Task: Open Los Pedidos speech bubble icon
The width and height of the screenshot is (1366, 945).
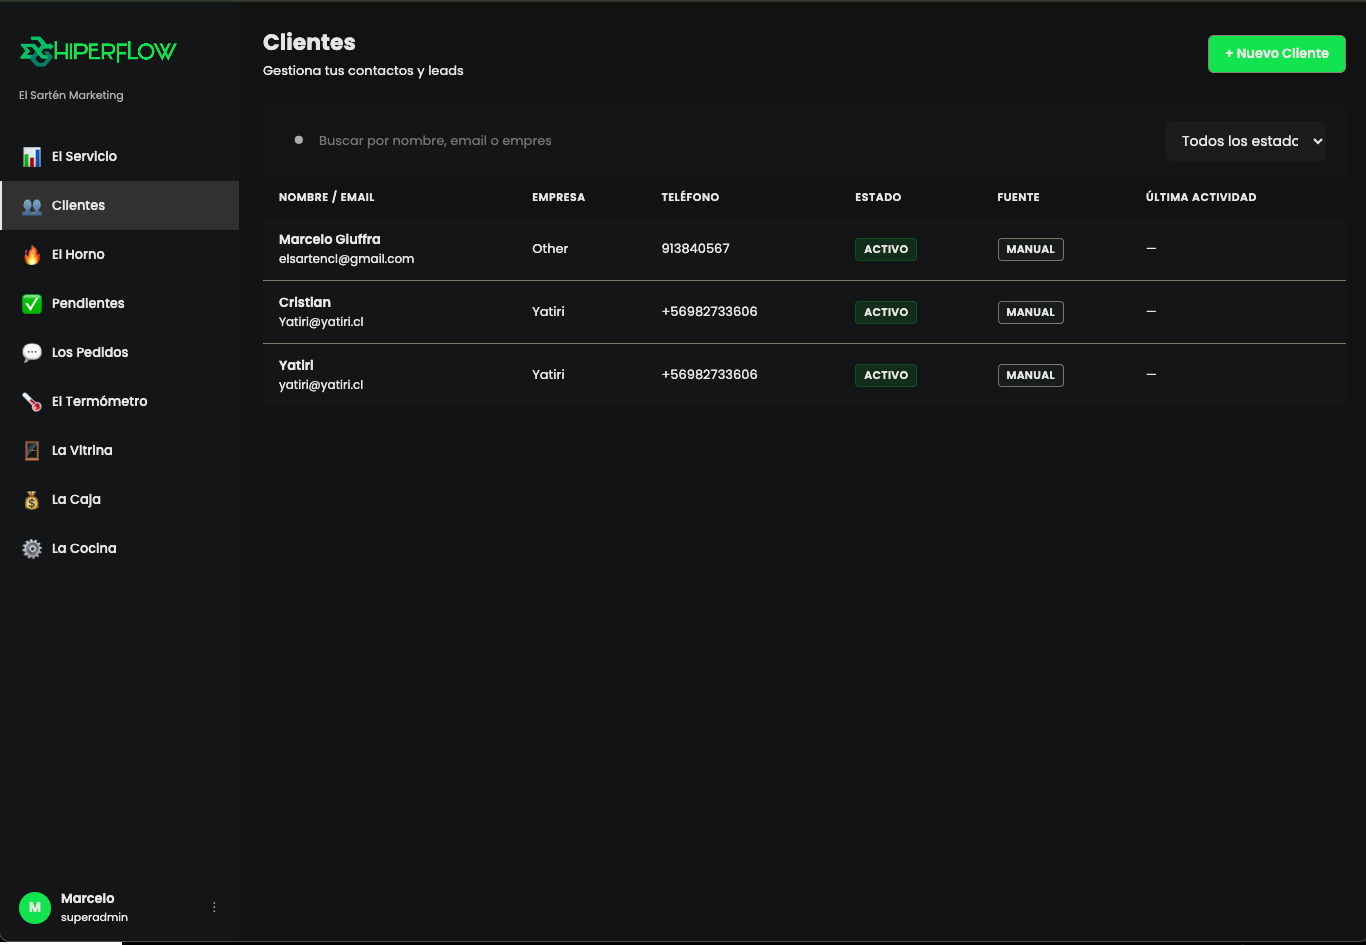Action: tap(32, 353)
